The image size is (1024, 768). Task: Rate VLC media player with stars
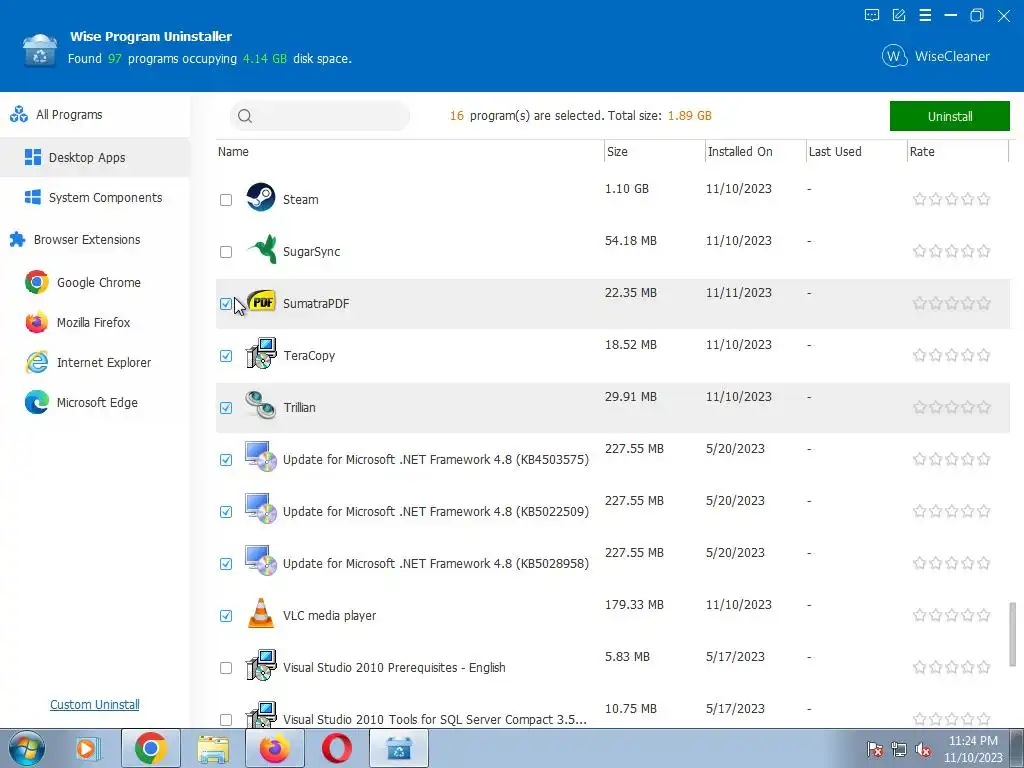tap(952, 615)
